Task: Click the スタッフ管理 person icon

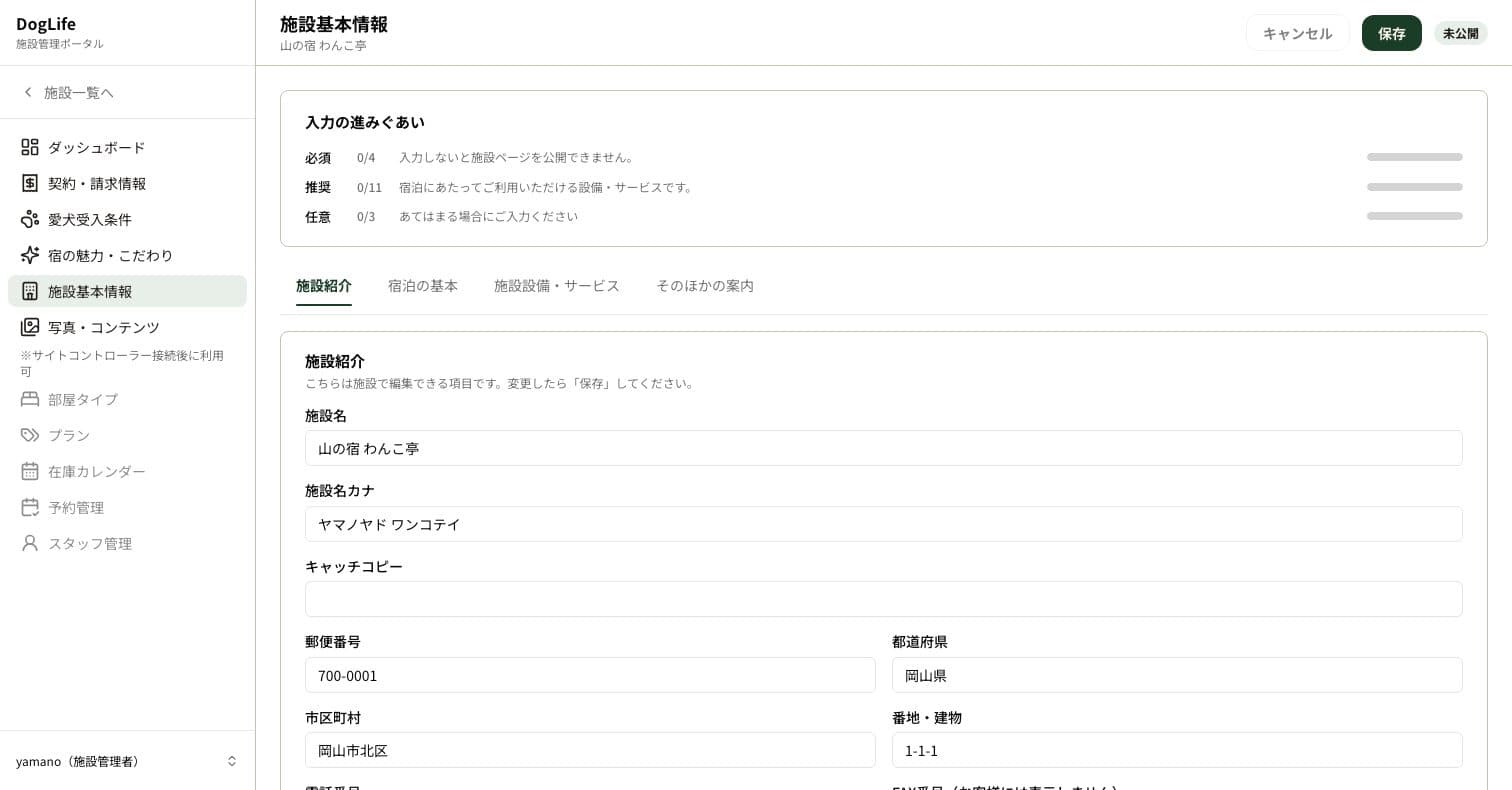Action: 30,543
